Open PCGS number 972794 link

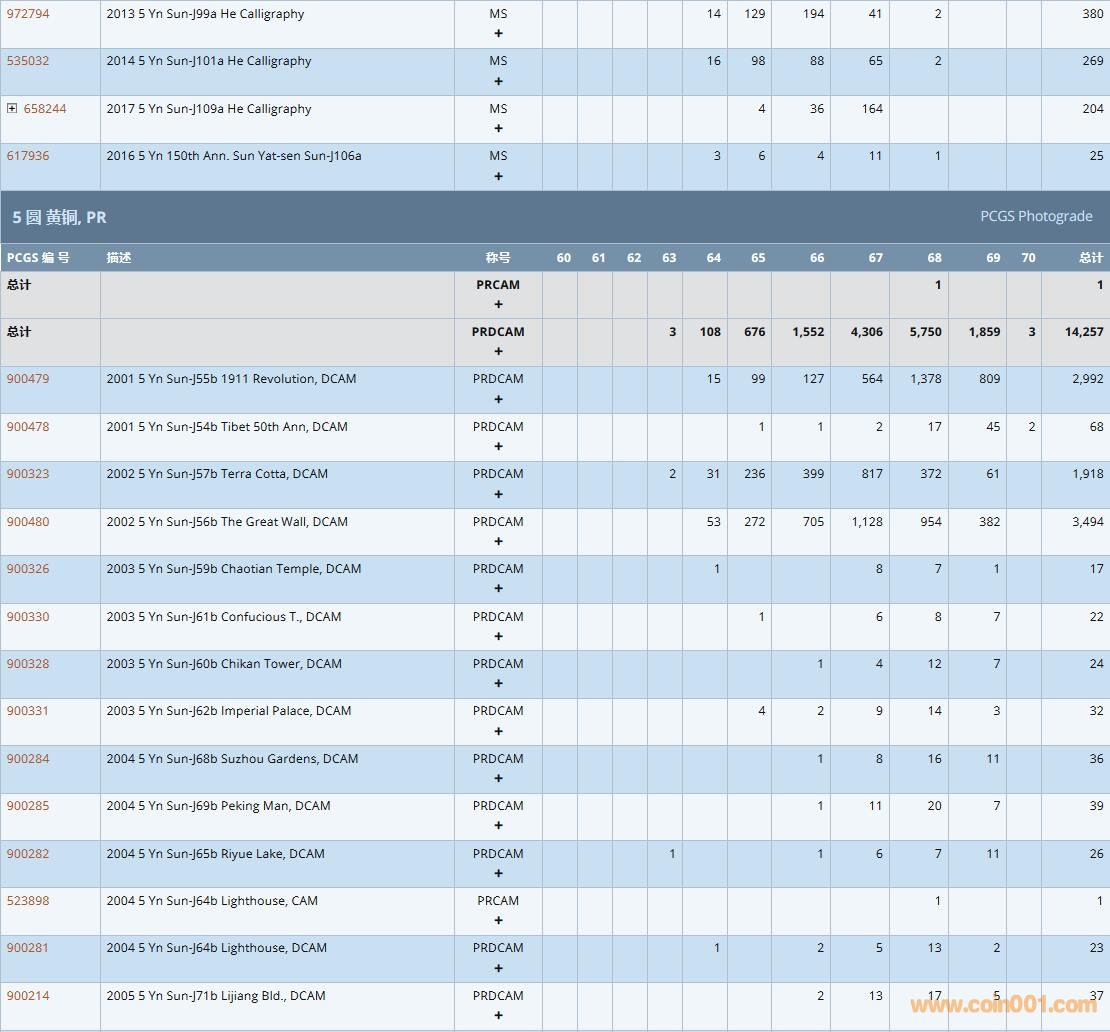[x=28, y=14]
